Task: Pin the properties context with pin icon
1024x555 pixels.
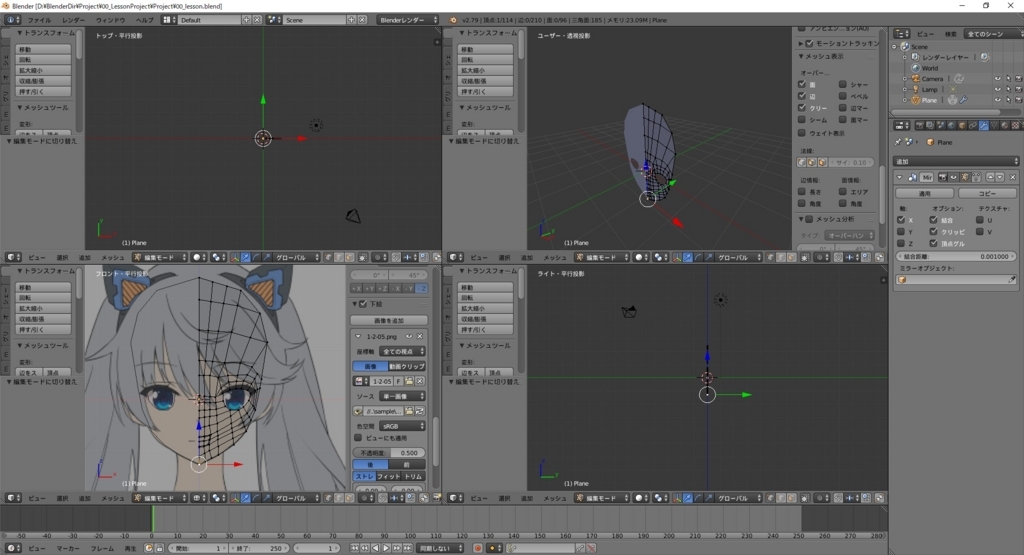Action: (x=898, y=142)
